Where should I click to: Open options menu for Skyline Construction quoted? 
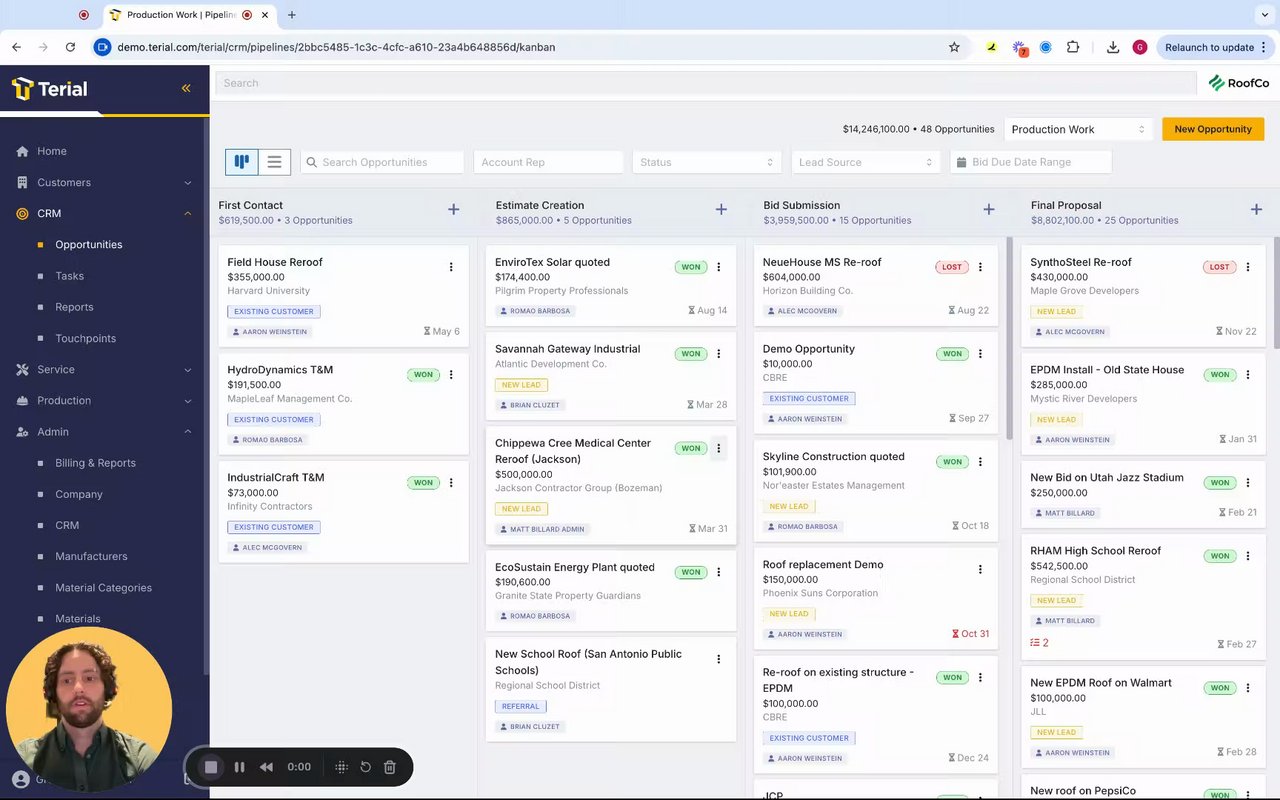[x=980, y=462]
